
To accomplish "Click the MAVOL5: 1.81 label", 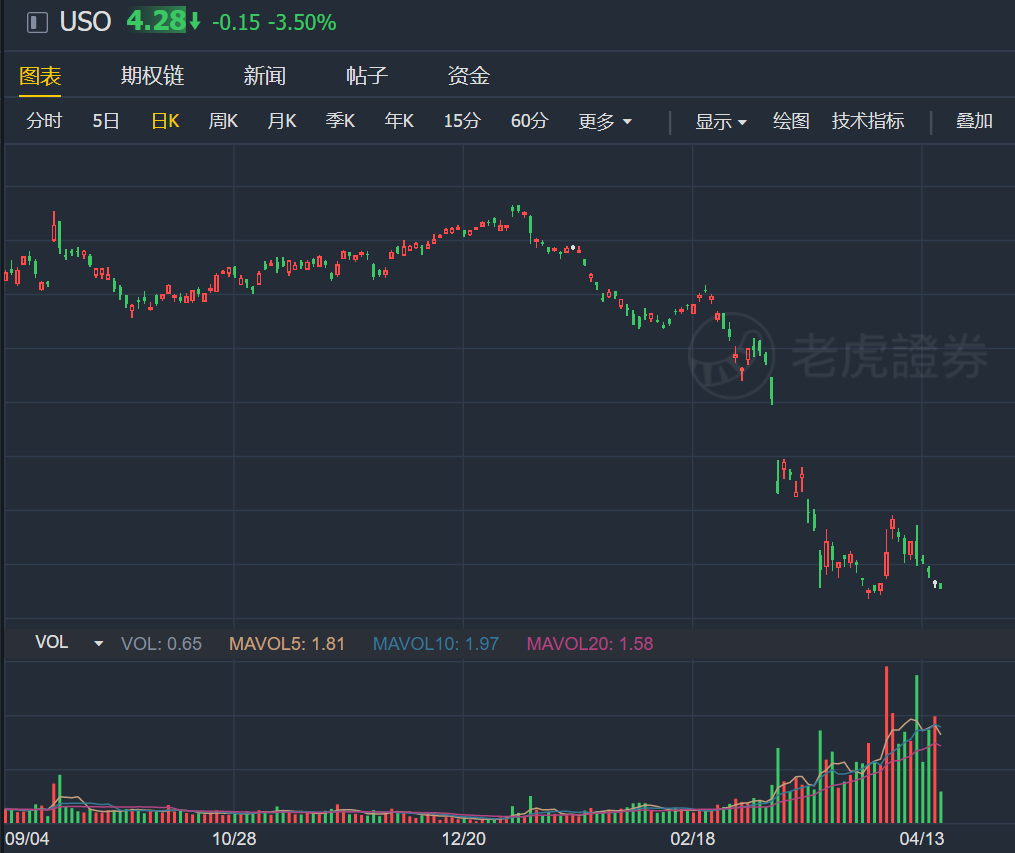I will pos(287,644).
